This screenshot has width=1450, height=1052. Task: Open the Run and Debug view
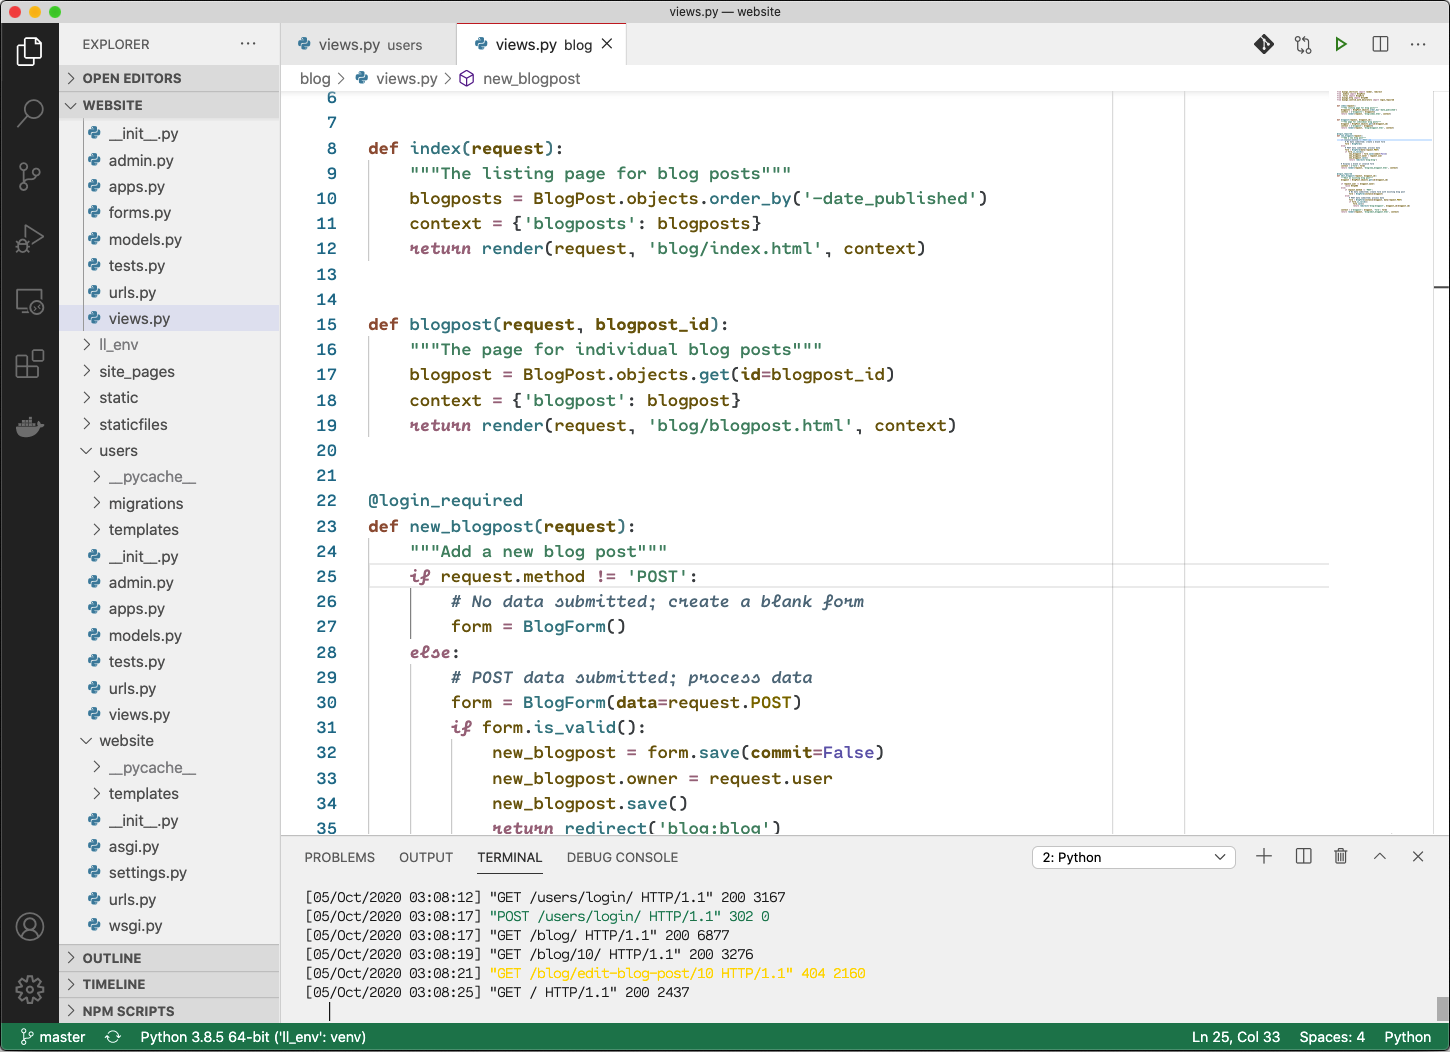30,239
